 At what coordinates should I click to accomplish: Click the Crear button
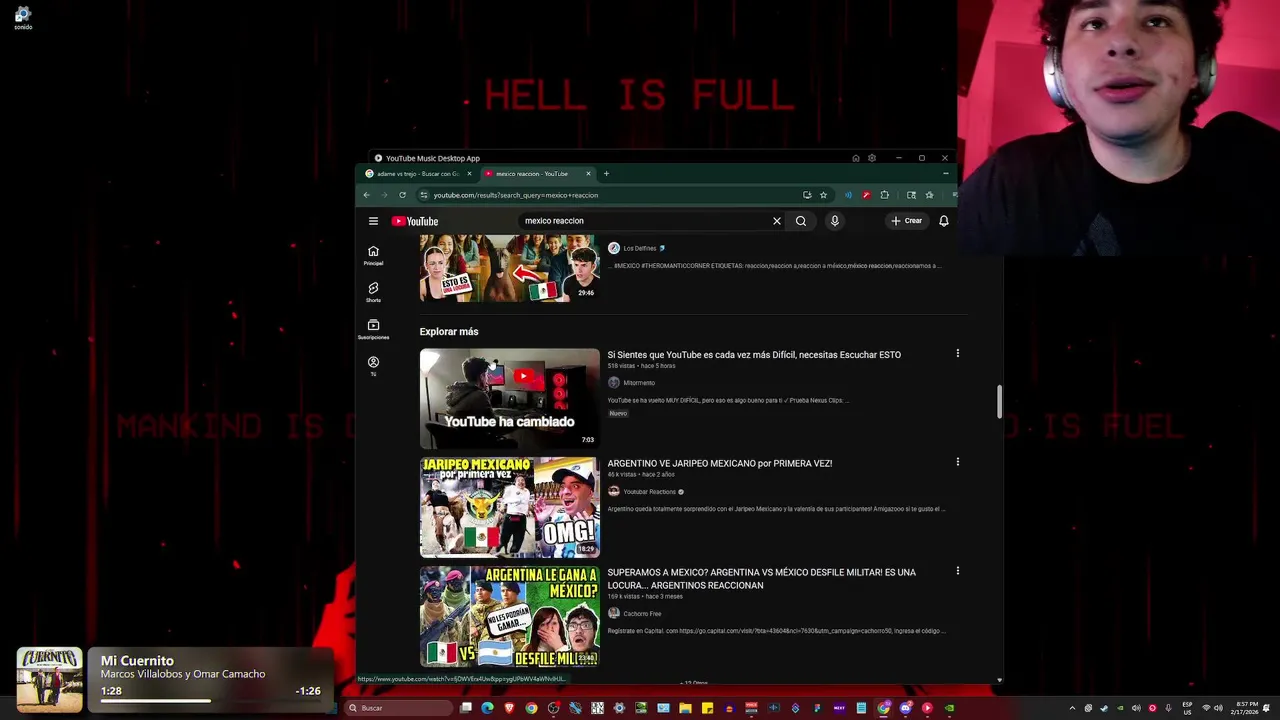[x=906, y=221]
